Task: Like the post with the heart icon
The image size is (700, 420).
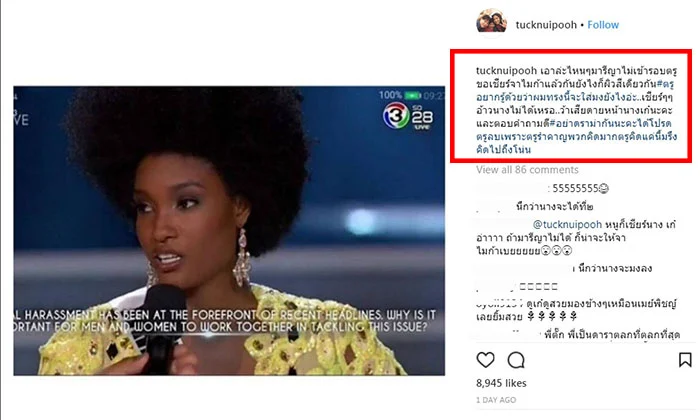Action: (x=485, y=360)
